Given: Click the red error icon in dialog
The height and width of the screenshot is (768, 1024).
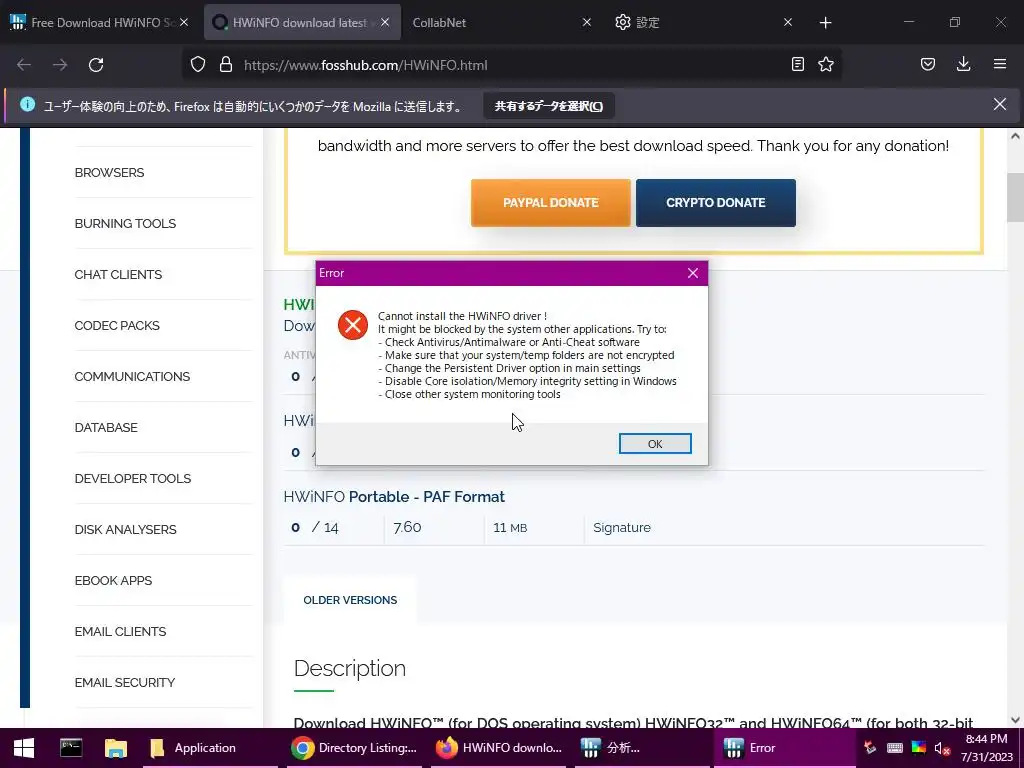Looking at the screenshot, I should (x=353, y=325).
